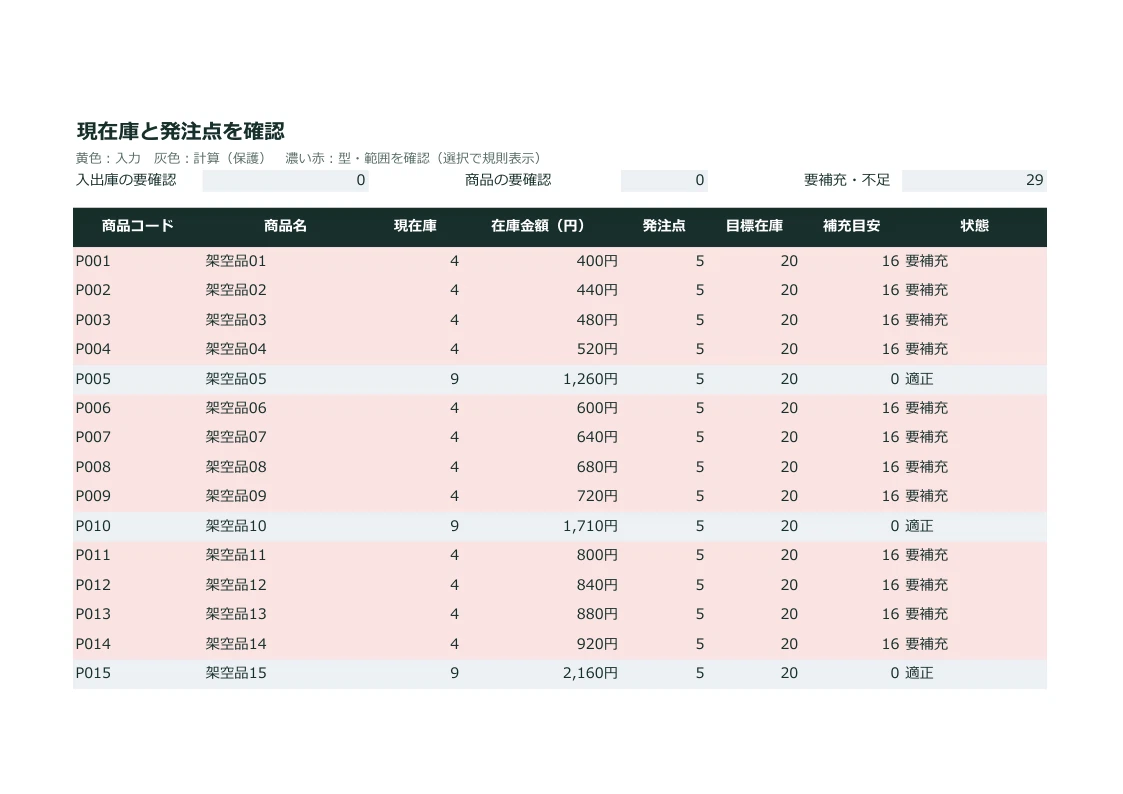Select product name 架空品07
This screenshot has width=1123, height=794.
pos(236,437)
